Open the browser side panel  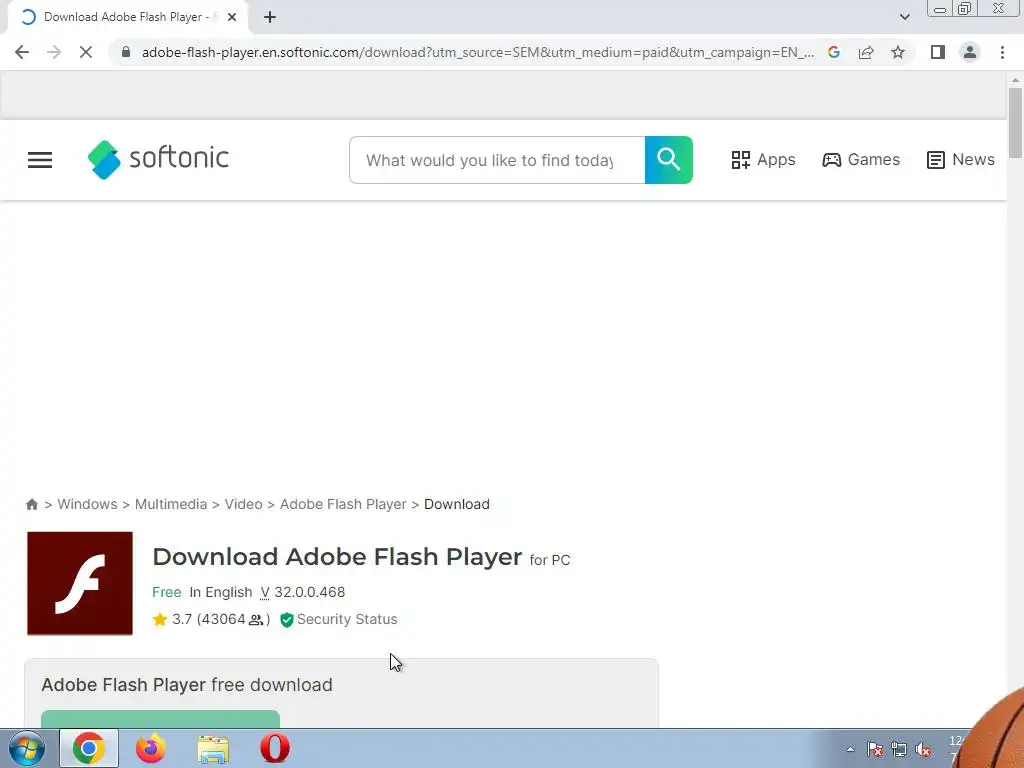pyautogui.click(x=938, y=52)
